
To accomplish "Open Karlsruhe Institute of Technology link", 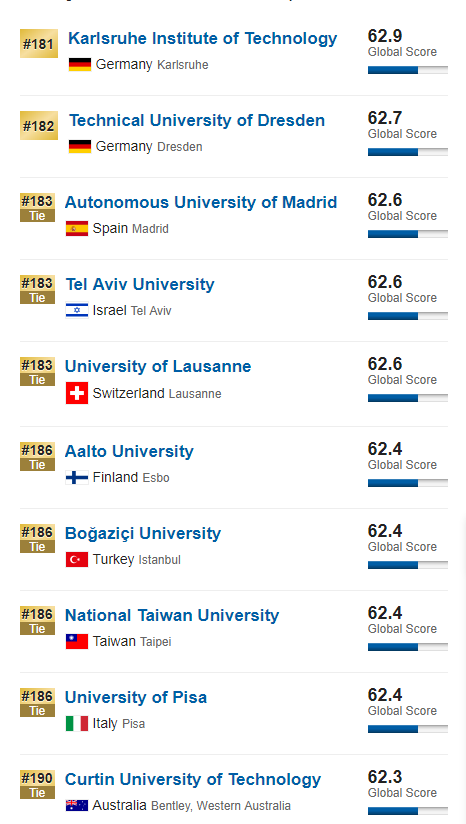I will pyautogui.click(x=203, y=38).
